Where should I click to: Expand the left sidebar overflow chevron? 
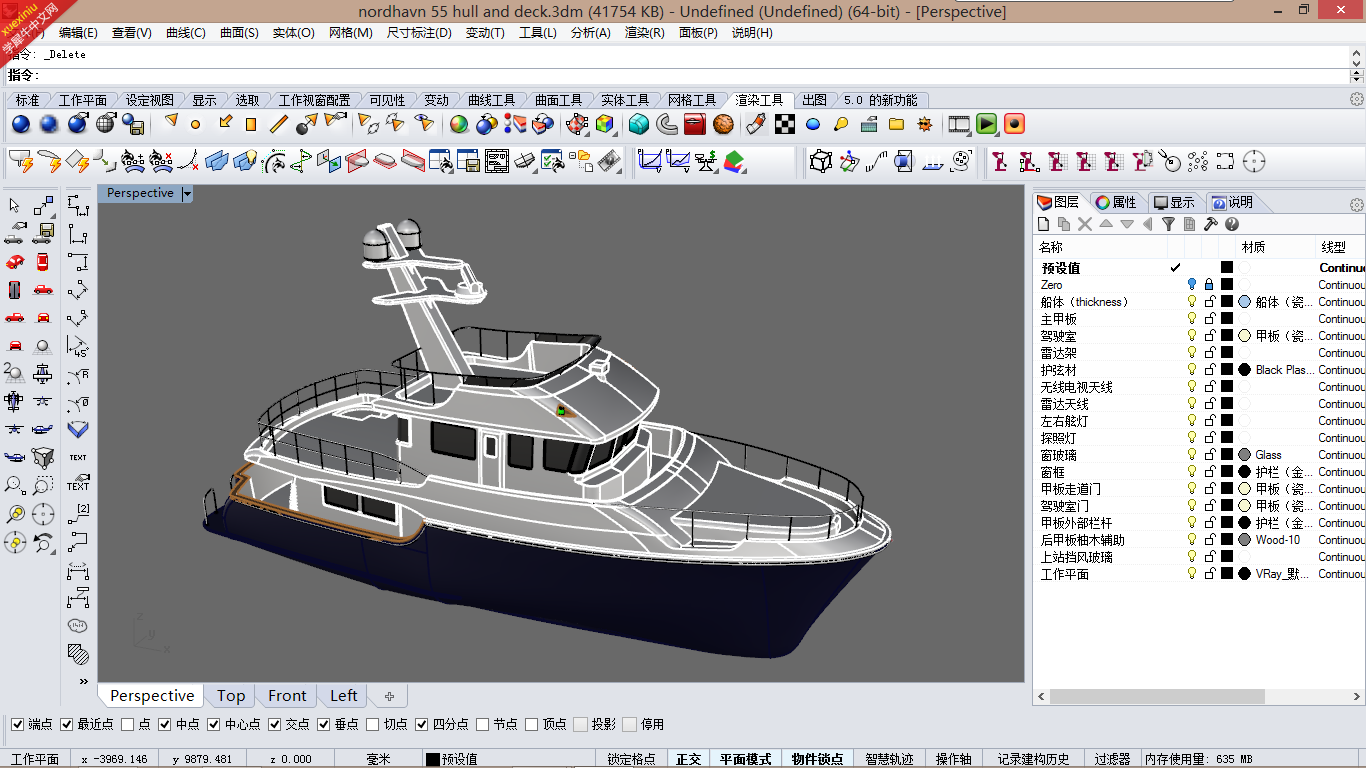tap(83, 681)
